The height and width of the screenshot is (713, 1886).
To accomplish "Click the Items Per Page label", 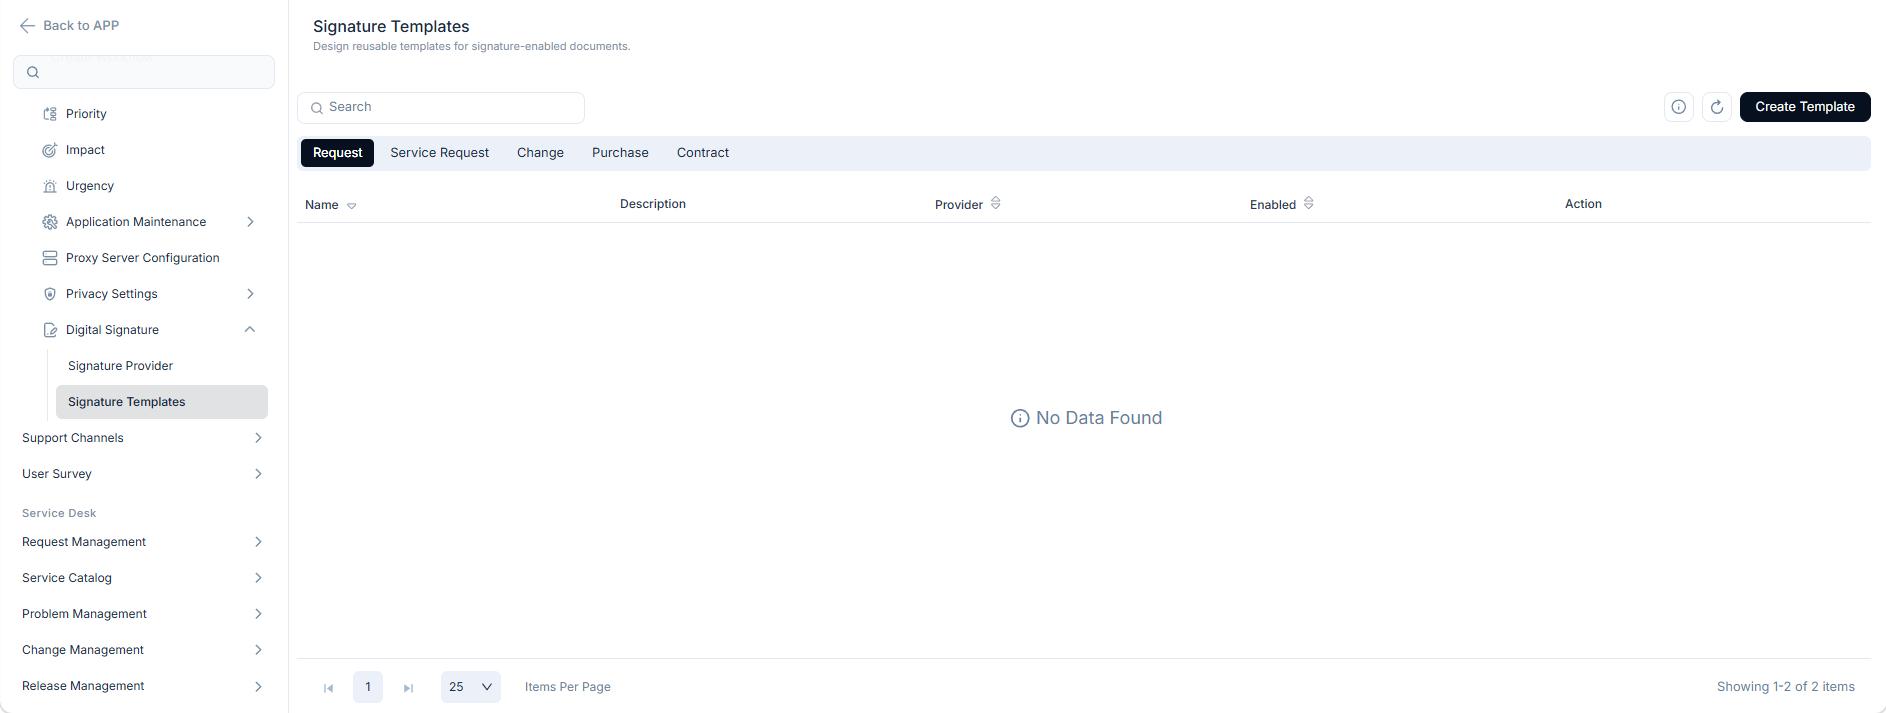I will (568, 687).
